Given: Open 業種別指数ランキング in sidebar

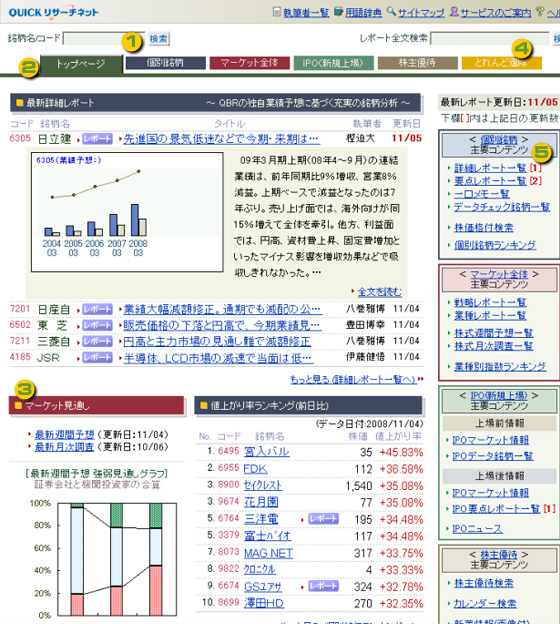Looking at the screenshot, I should coord(500,367).
